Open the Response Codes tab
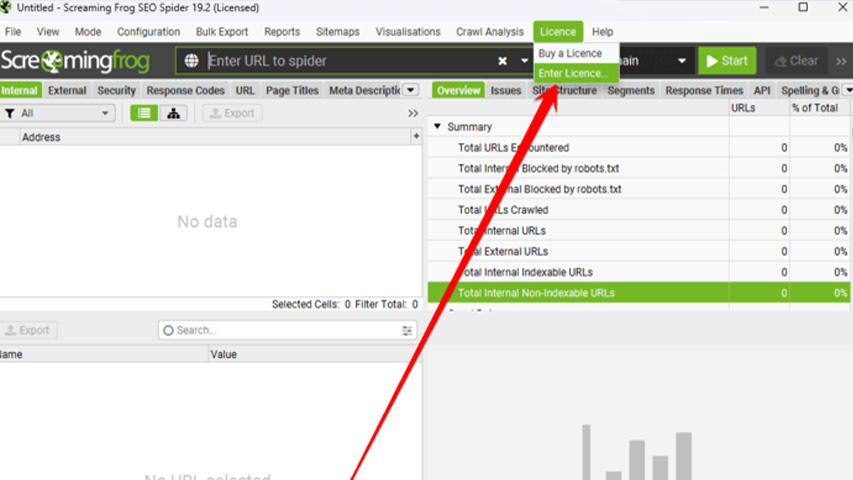853x480 pixels. (185, 90)
